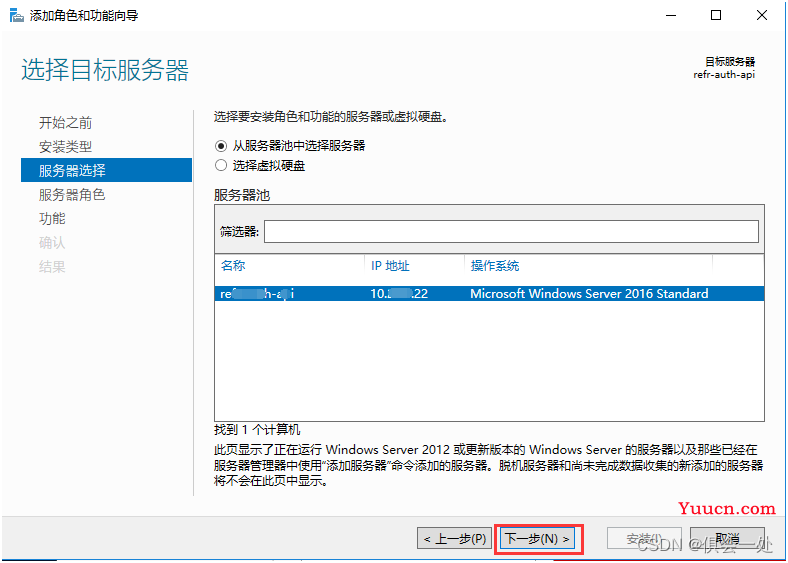Go to the 安装类型 step
The width and height of the screenshot is (788, 563).
[x=65, y=147]
